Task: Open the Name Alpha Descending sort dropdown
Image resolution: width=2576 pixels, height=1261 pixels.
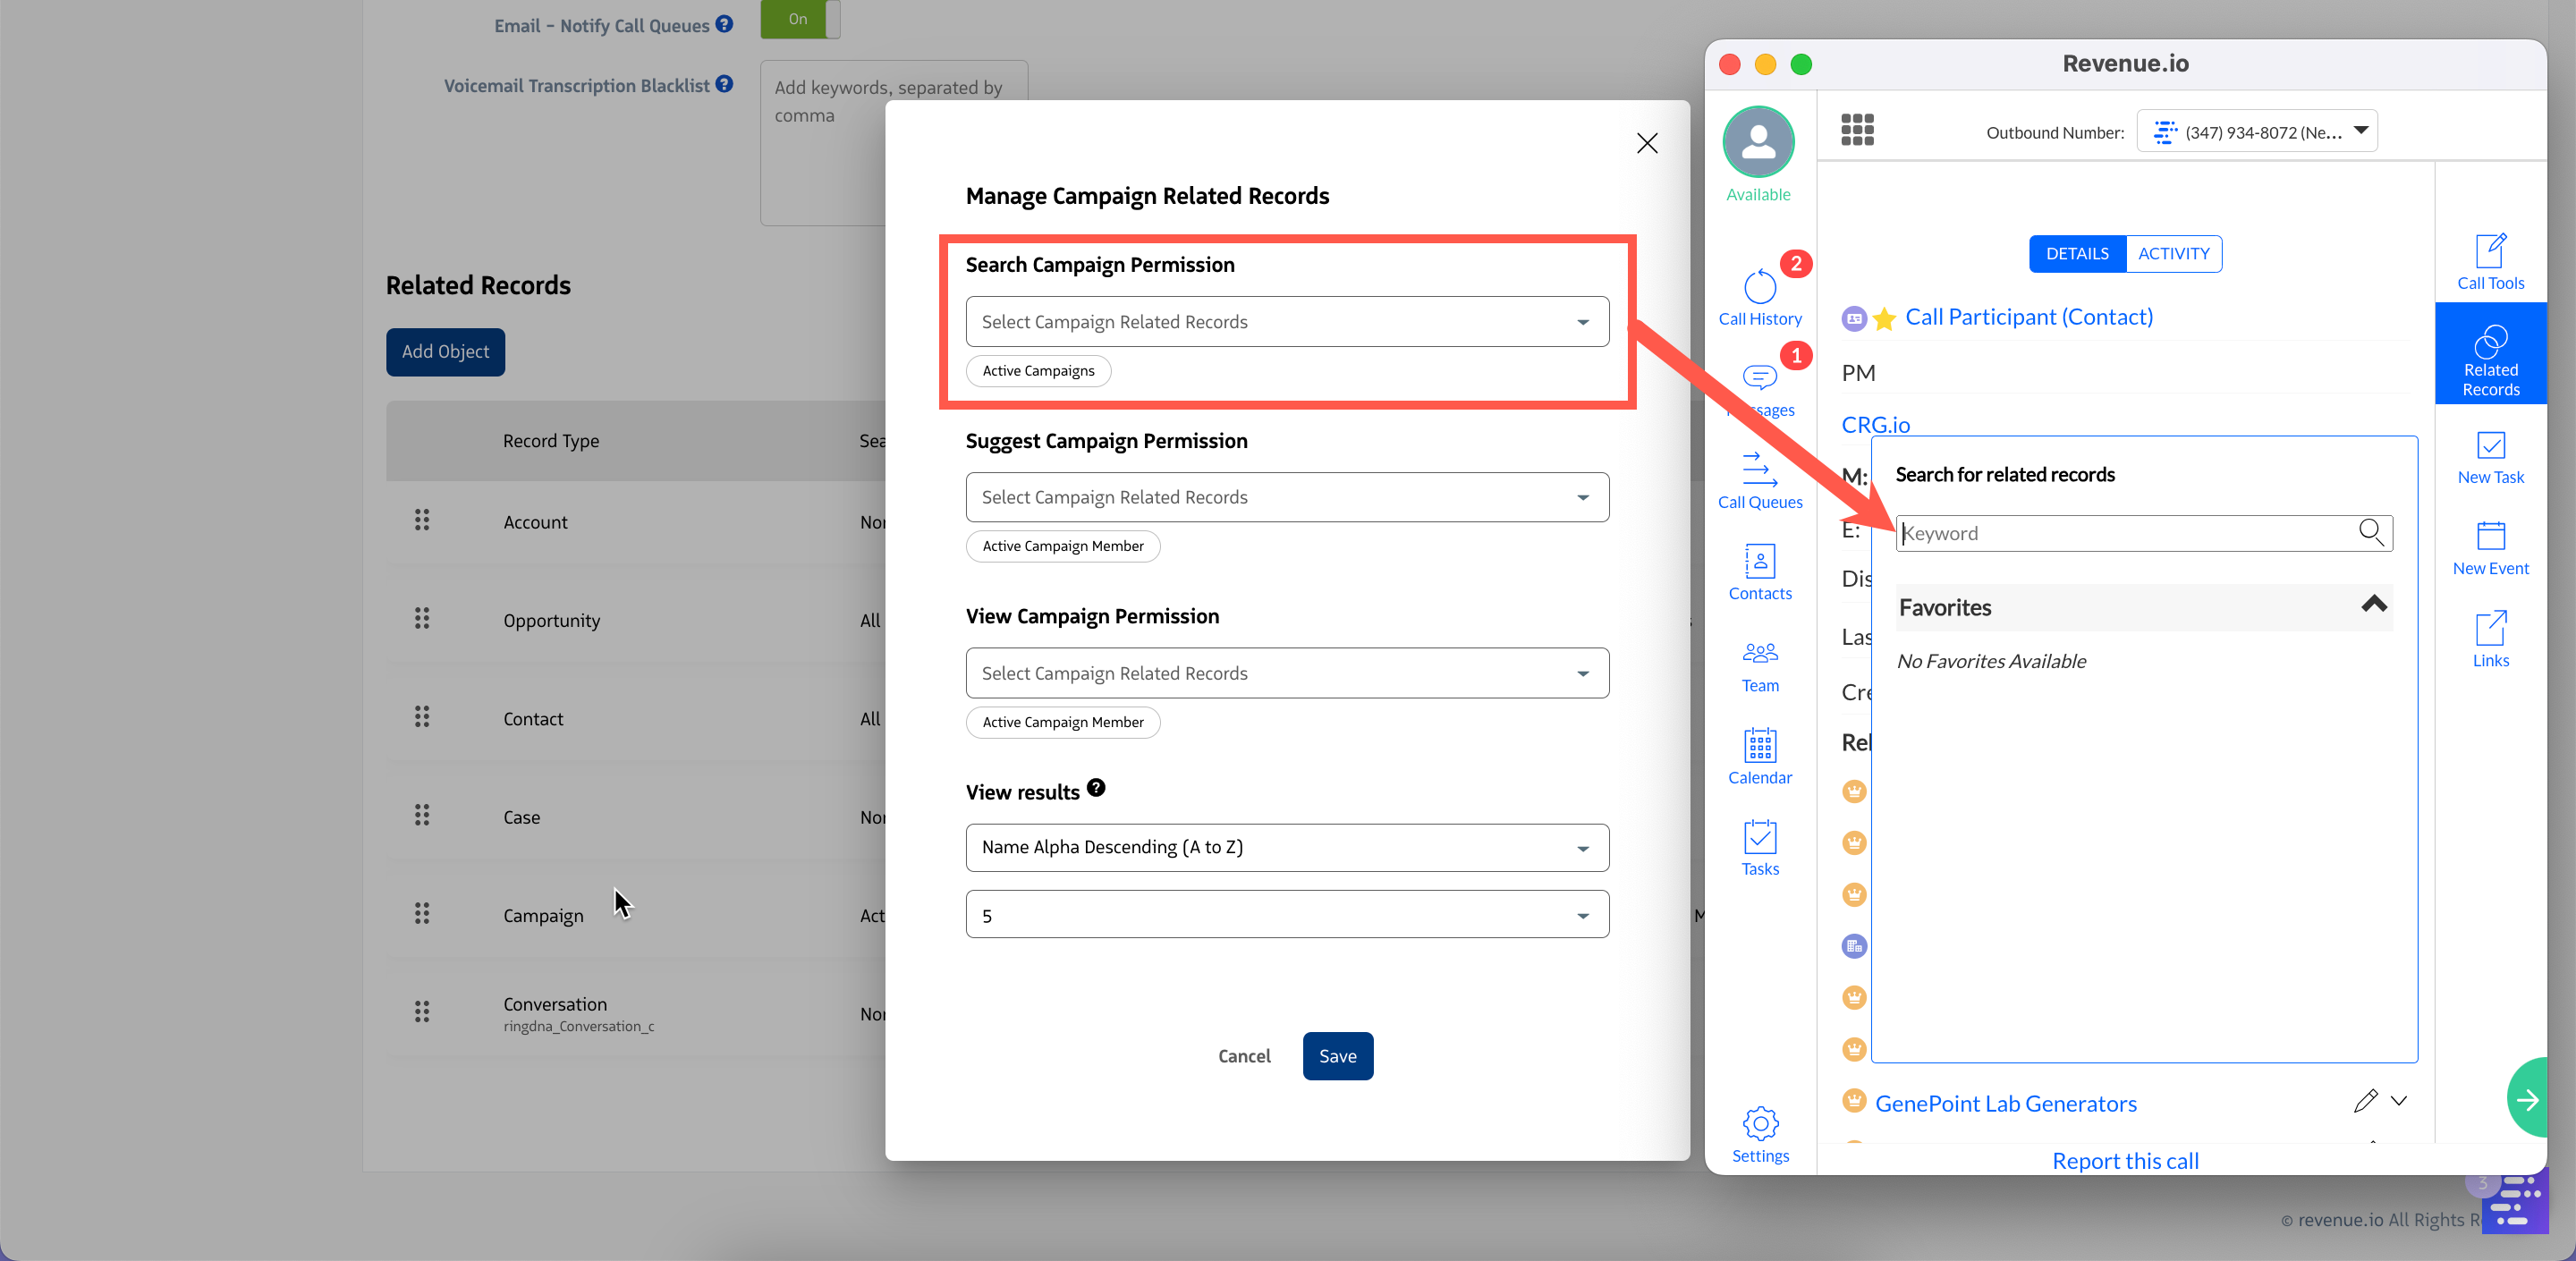Action: point(1286,847)
